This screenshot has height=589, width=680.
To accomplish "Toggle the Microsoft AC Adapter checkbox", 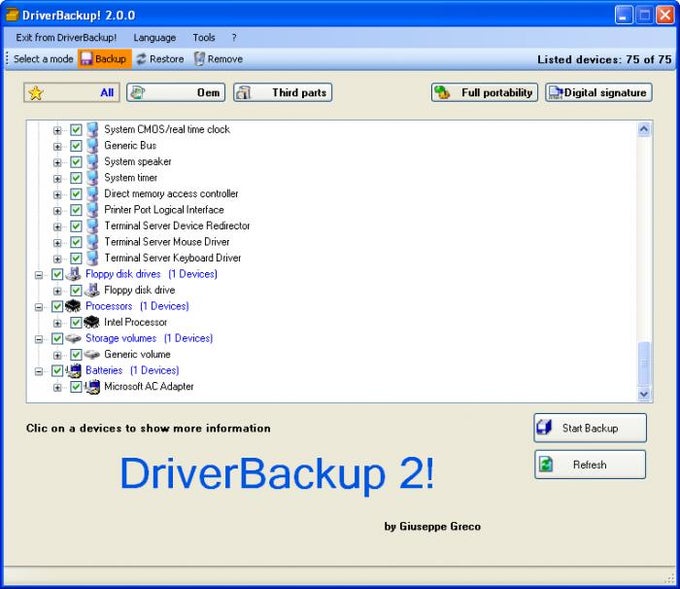I will pyautogui.click(x=76, y=386).
